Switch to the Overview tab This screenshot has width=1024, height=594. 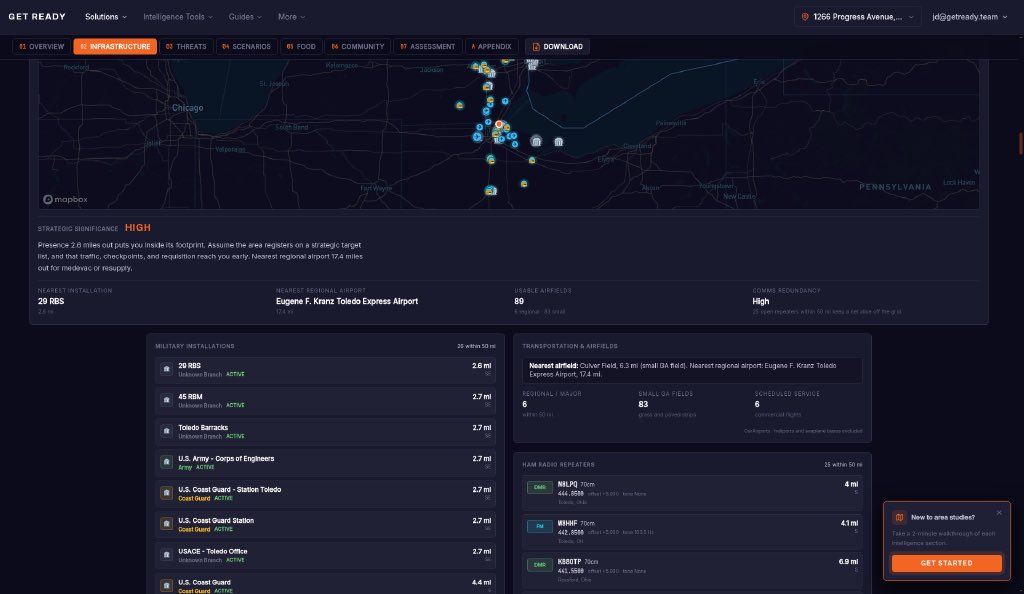coord(42,47)
